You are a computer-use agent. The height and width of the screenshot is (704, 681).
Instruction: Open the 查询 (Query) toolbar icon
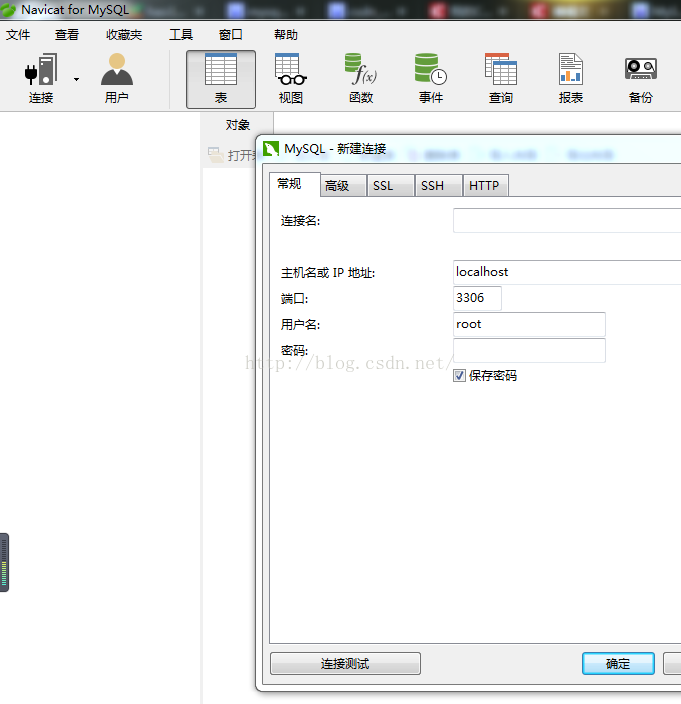501,79
